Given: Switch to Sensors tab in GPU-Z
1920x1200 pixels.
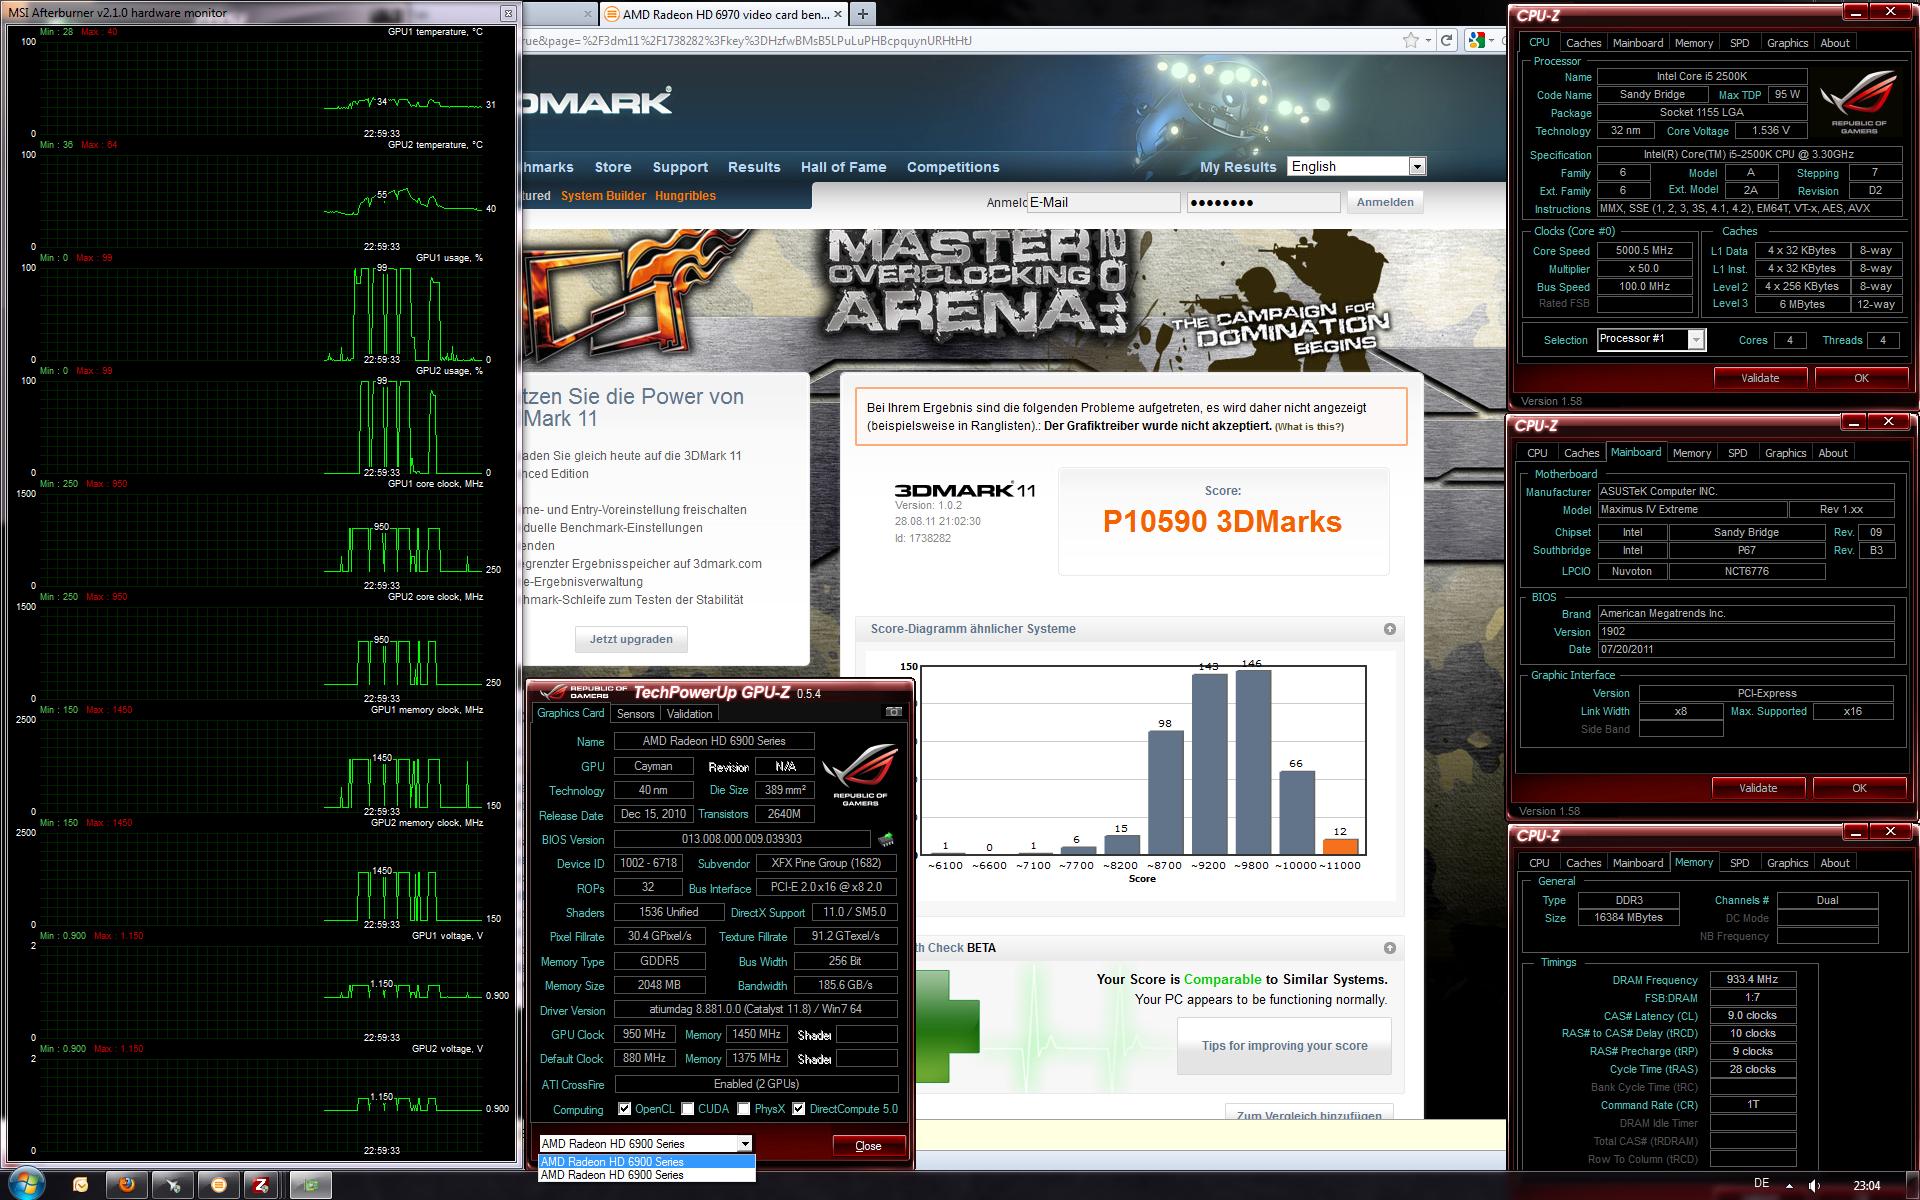Looking at the screenshot, I should (x=635, y=713).
